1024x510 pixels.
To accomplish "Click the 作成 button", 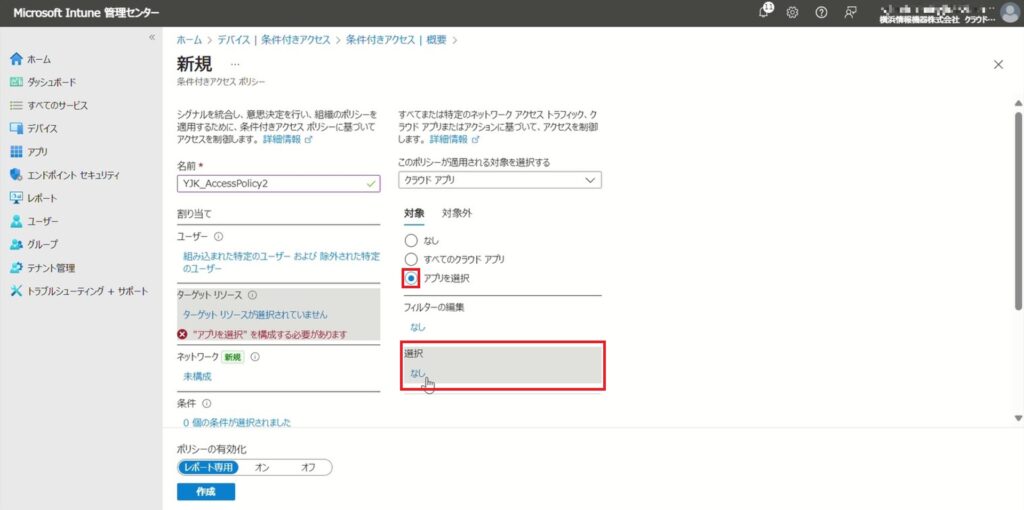I will click(x=206, y=492).
